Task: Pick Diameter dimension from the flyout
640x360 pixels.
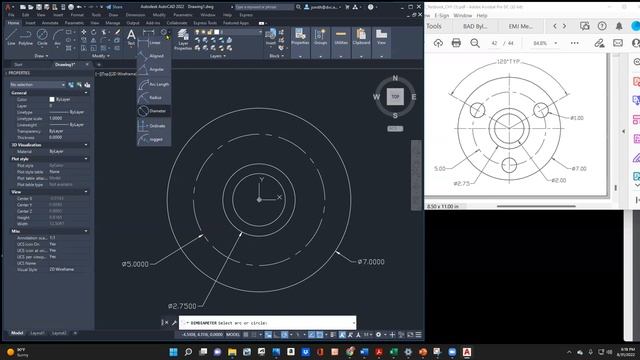Action: pos(154,111)
